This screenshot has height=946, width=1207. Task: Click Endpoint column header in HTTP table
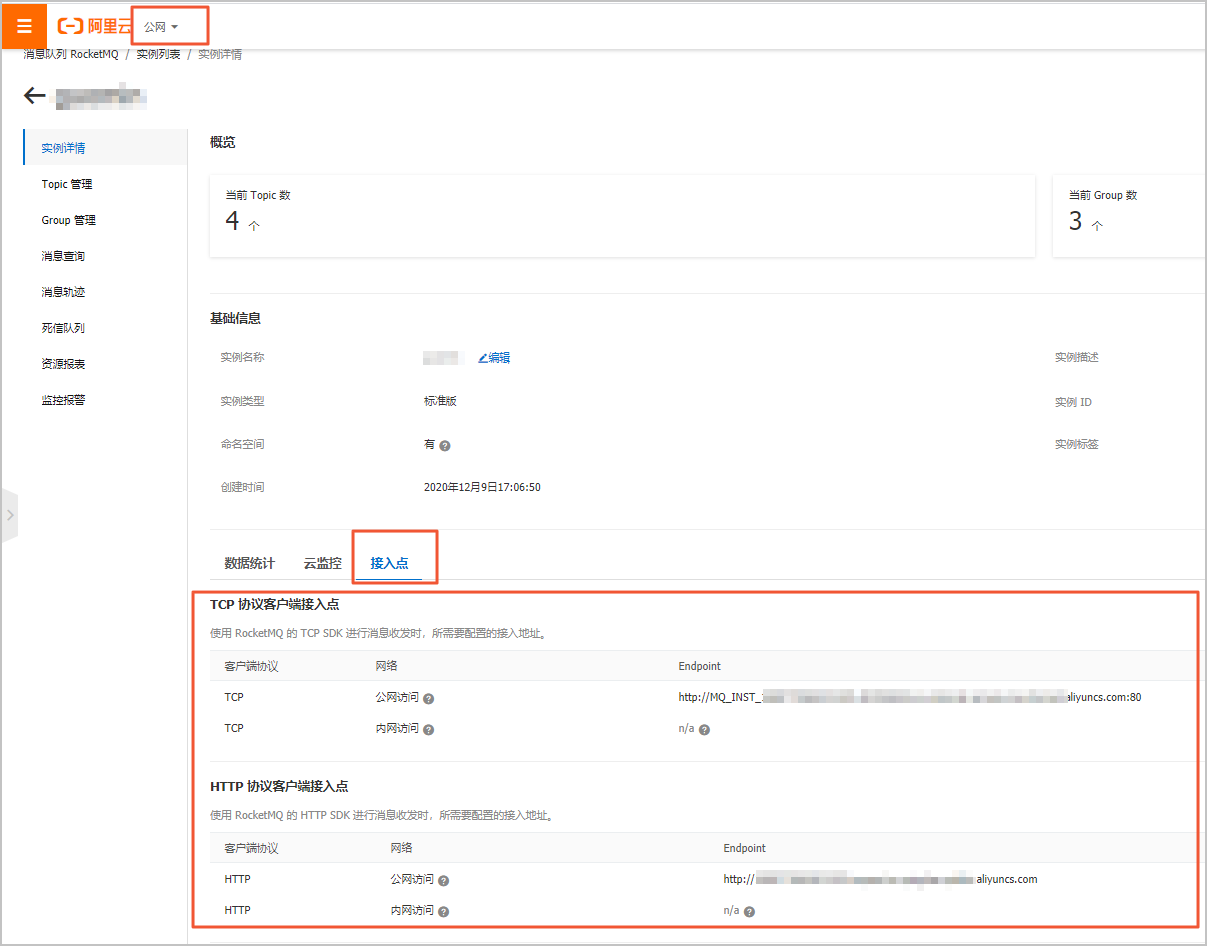pos(744,848)
